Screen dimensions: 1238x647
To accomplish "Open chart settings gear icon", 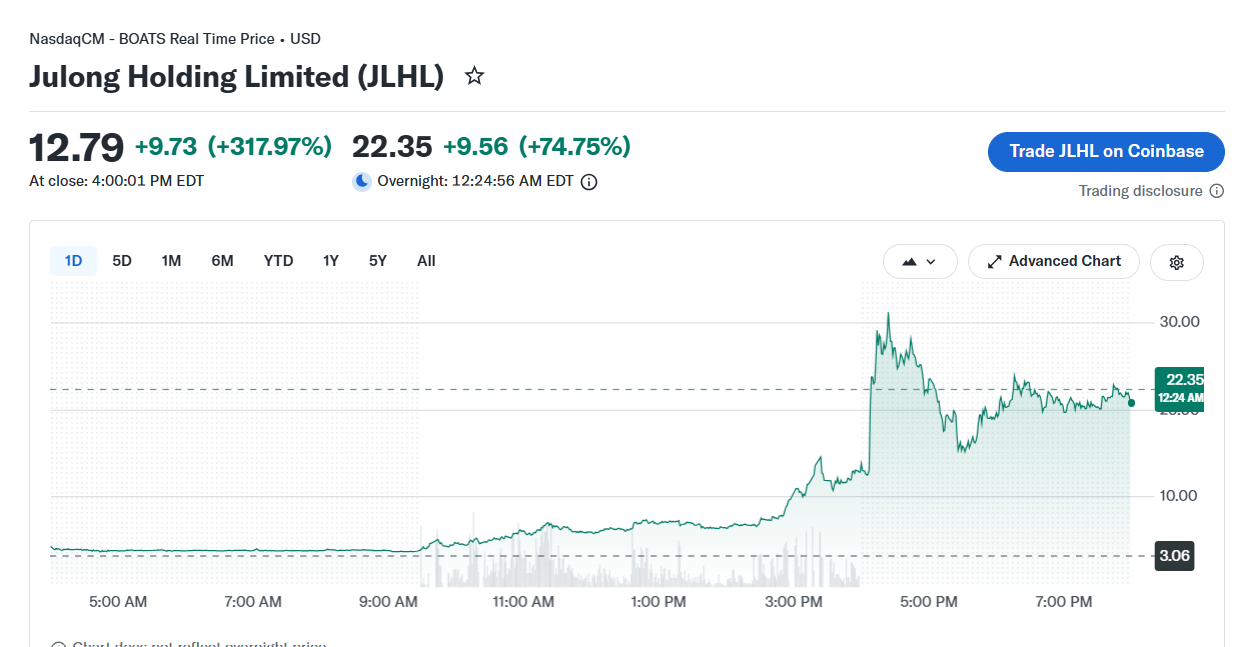I will 1177,262.
